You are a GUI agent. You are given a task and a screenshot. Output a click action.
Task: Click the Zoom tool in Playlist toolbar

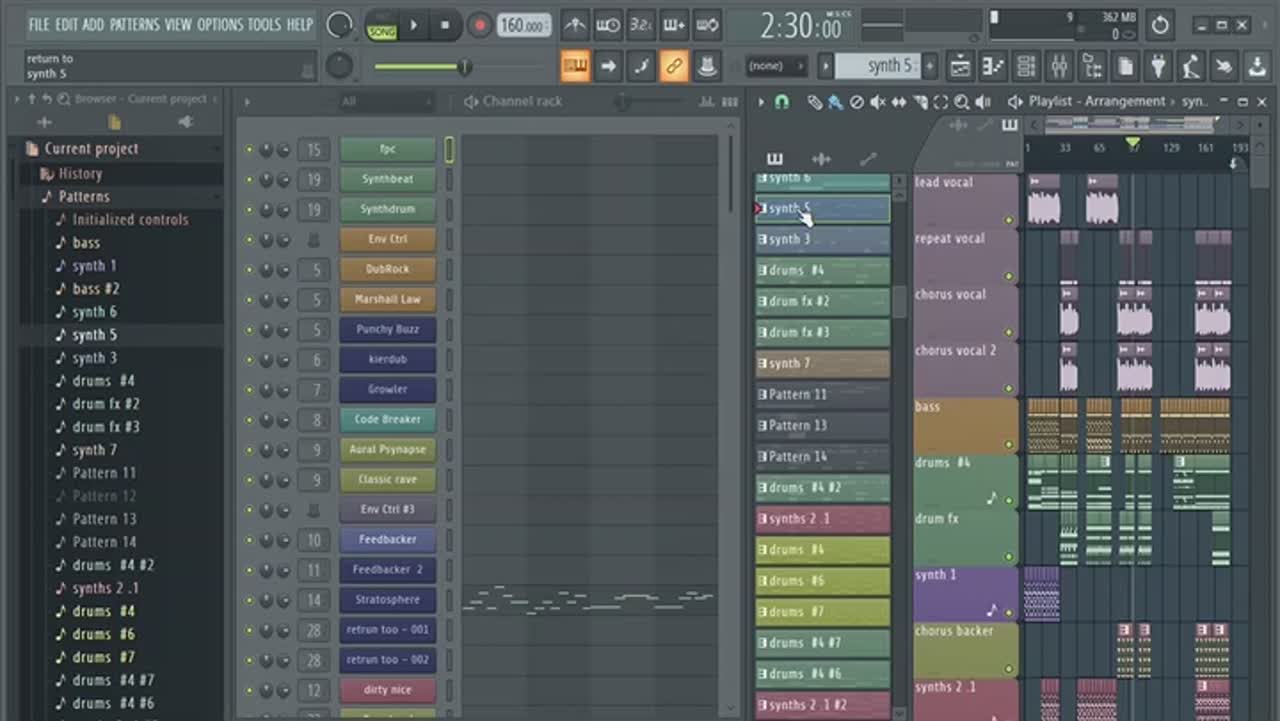tap(961, 102)
